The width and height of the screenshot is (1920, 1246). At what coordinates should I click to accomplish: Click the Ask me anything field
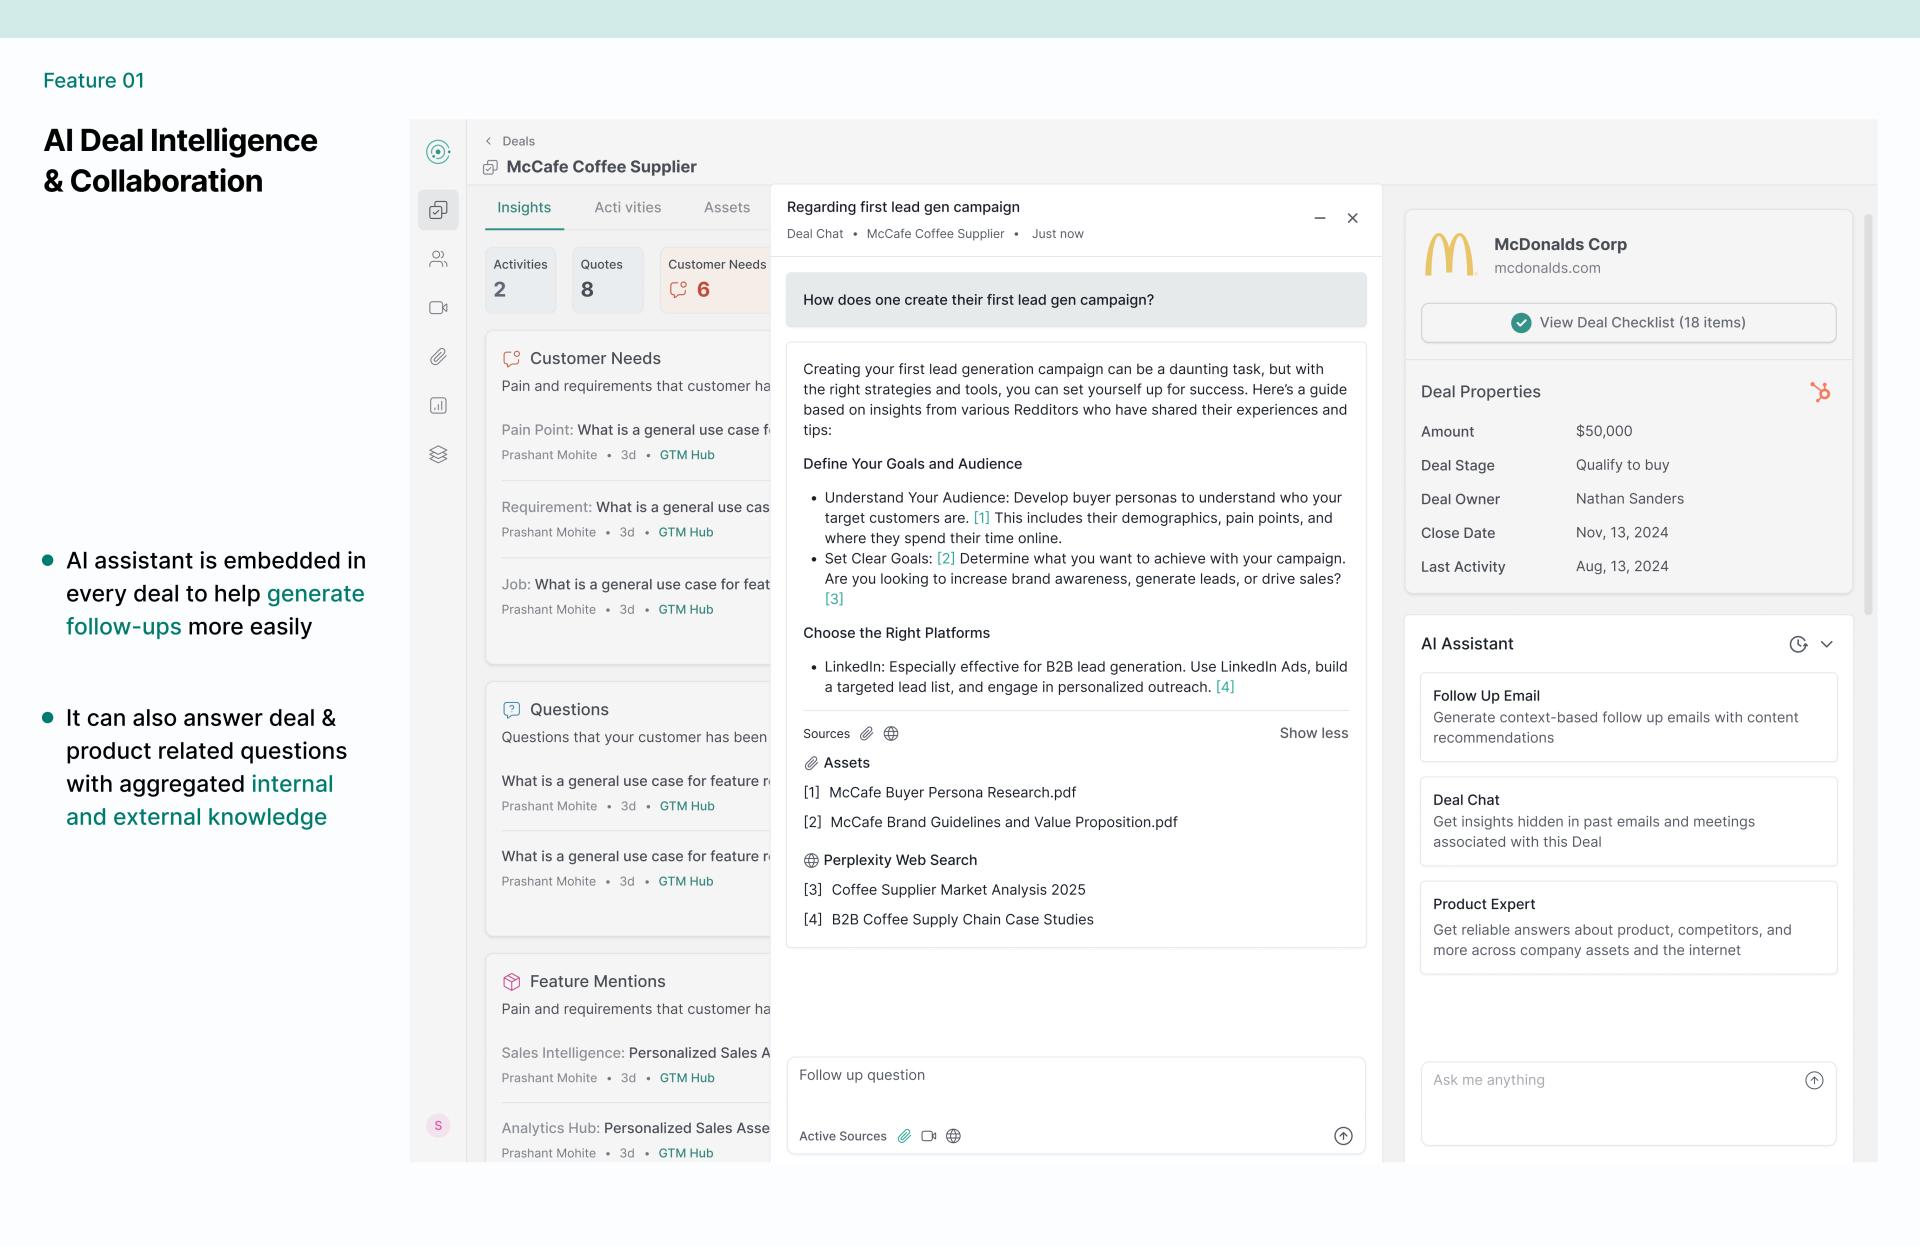click(1610, 1100)
